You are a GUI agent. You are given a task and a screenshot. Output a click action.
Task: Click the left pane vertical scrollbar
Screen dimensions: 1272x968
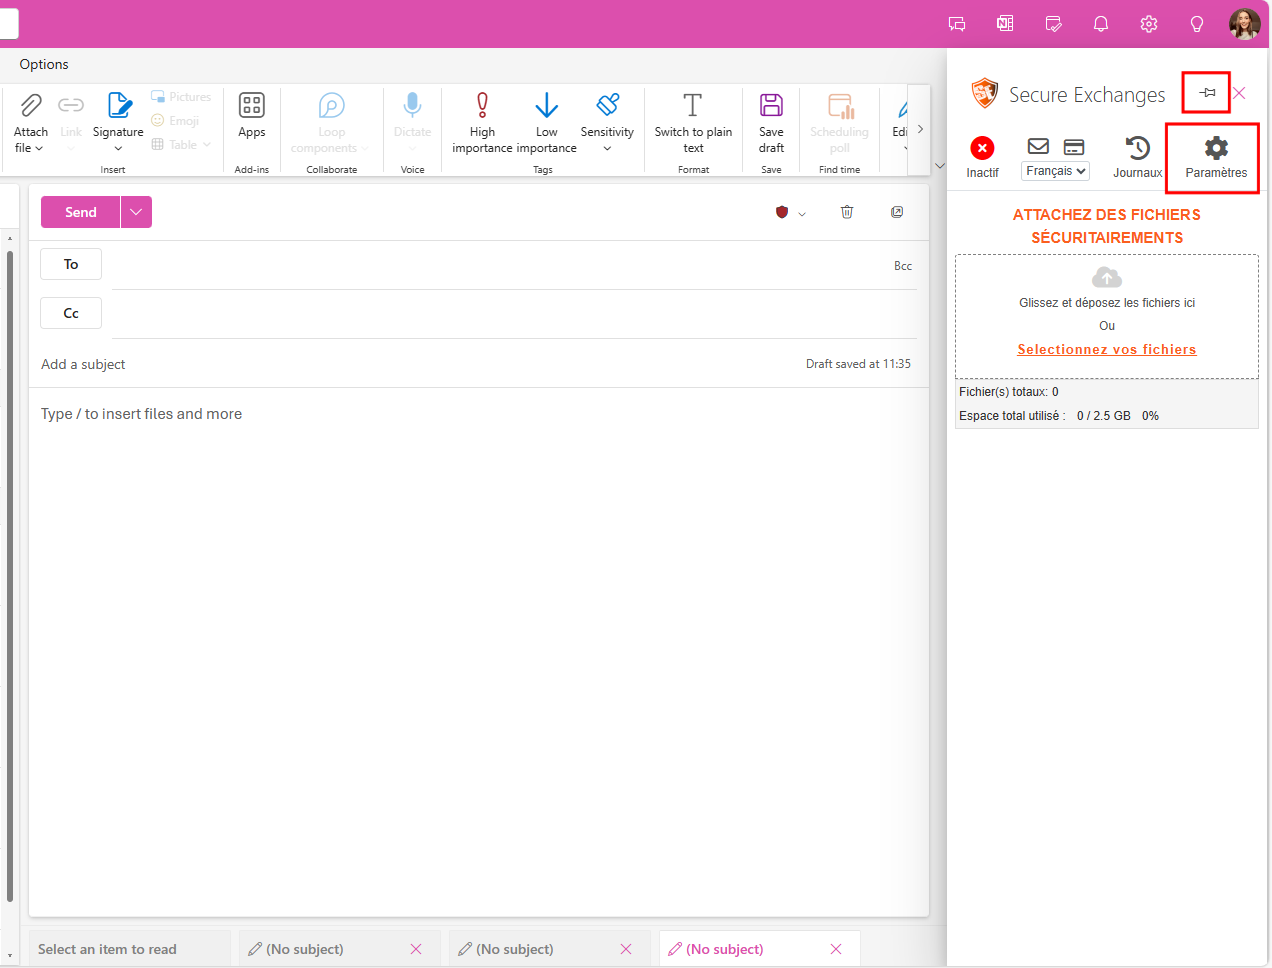point(10,575)
